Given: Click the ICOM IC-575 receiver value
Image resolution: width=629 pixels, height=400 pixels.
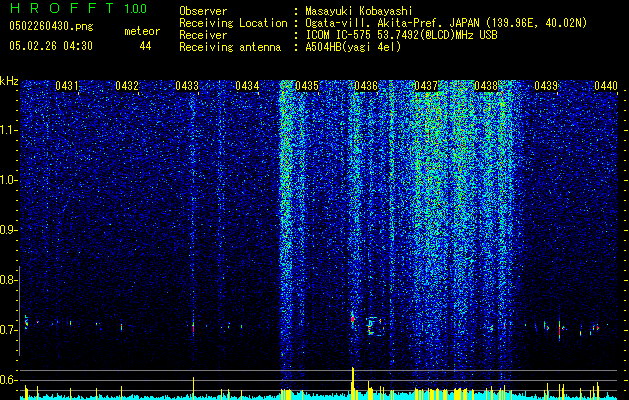Looking at the screenshot, I should [401, 35].
